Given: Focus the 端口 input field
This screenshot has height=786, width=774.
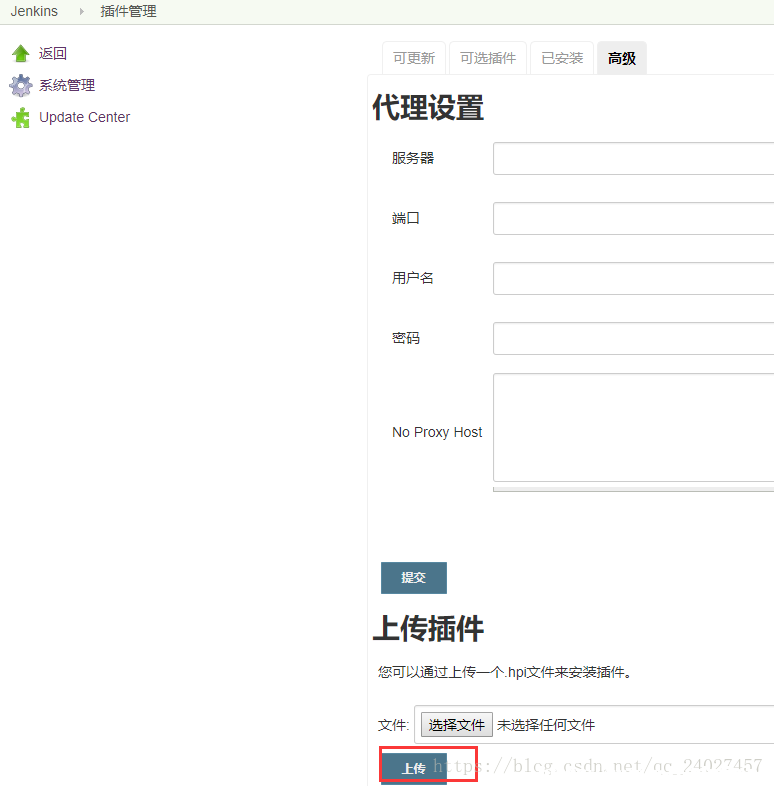Looking at the screenshot, I should click(634, 219).
